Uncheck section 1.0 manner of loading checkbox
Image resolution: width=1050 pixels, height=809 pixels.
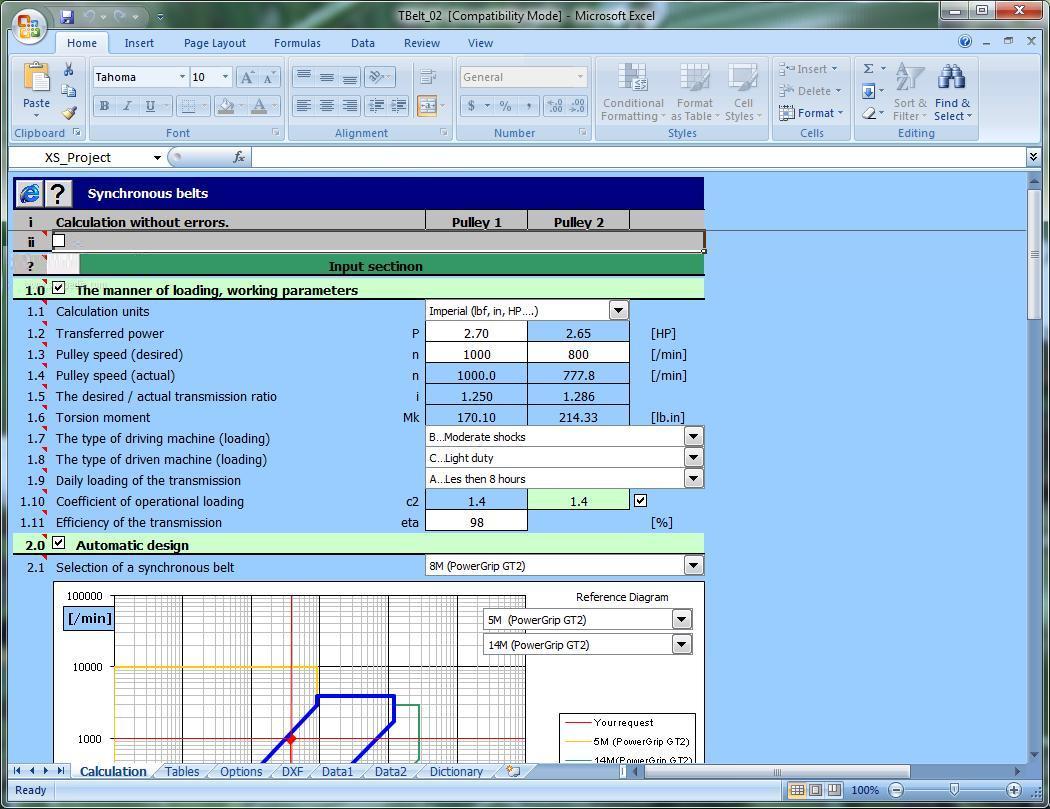(x=59, y=288)
